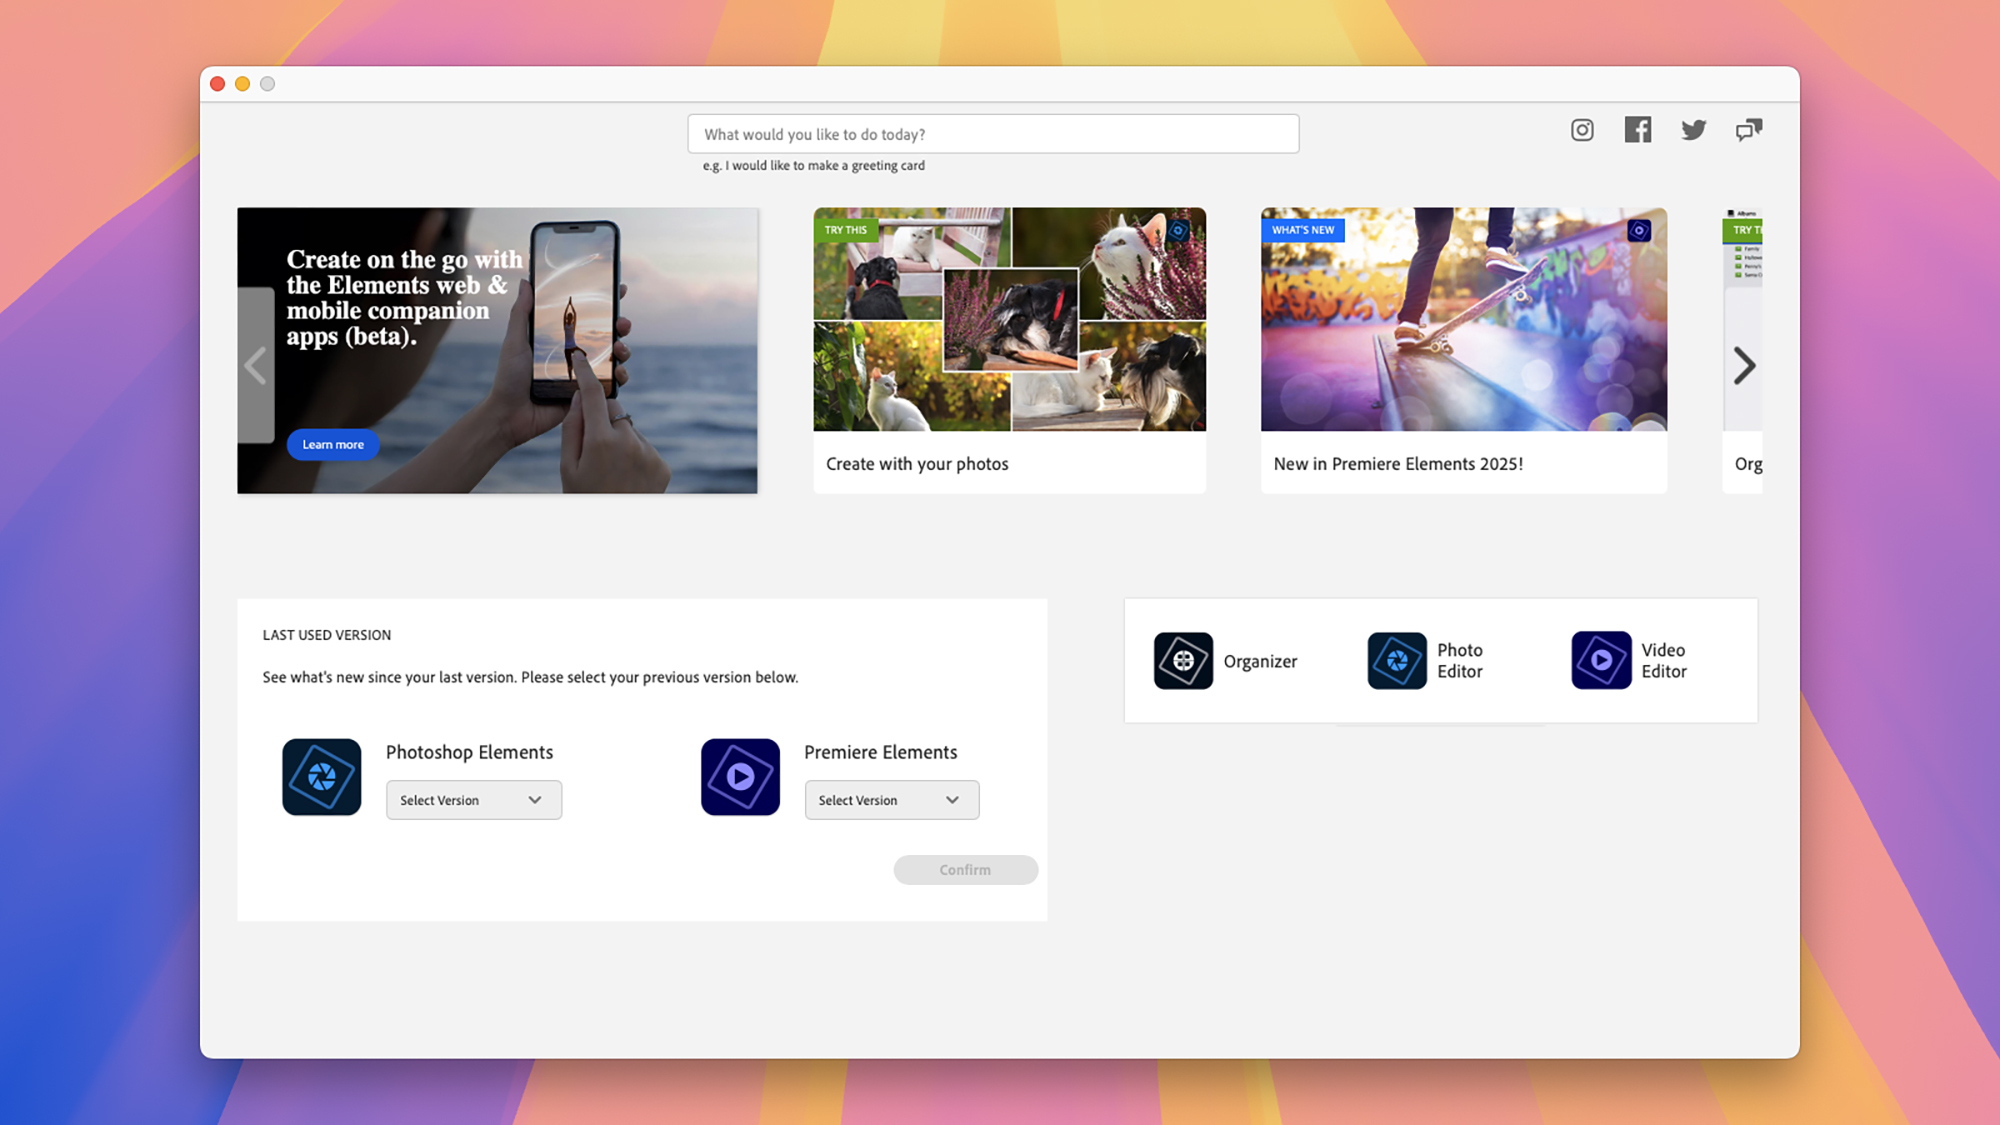Click the carousel previous arrow
The width and height of the screenshot is (2000, 1125).
pyautogui.click(x=255, y=365)
